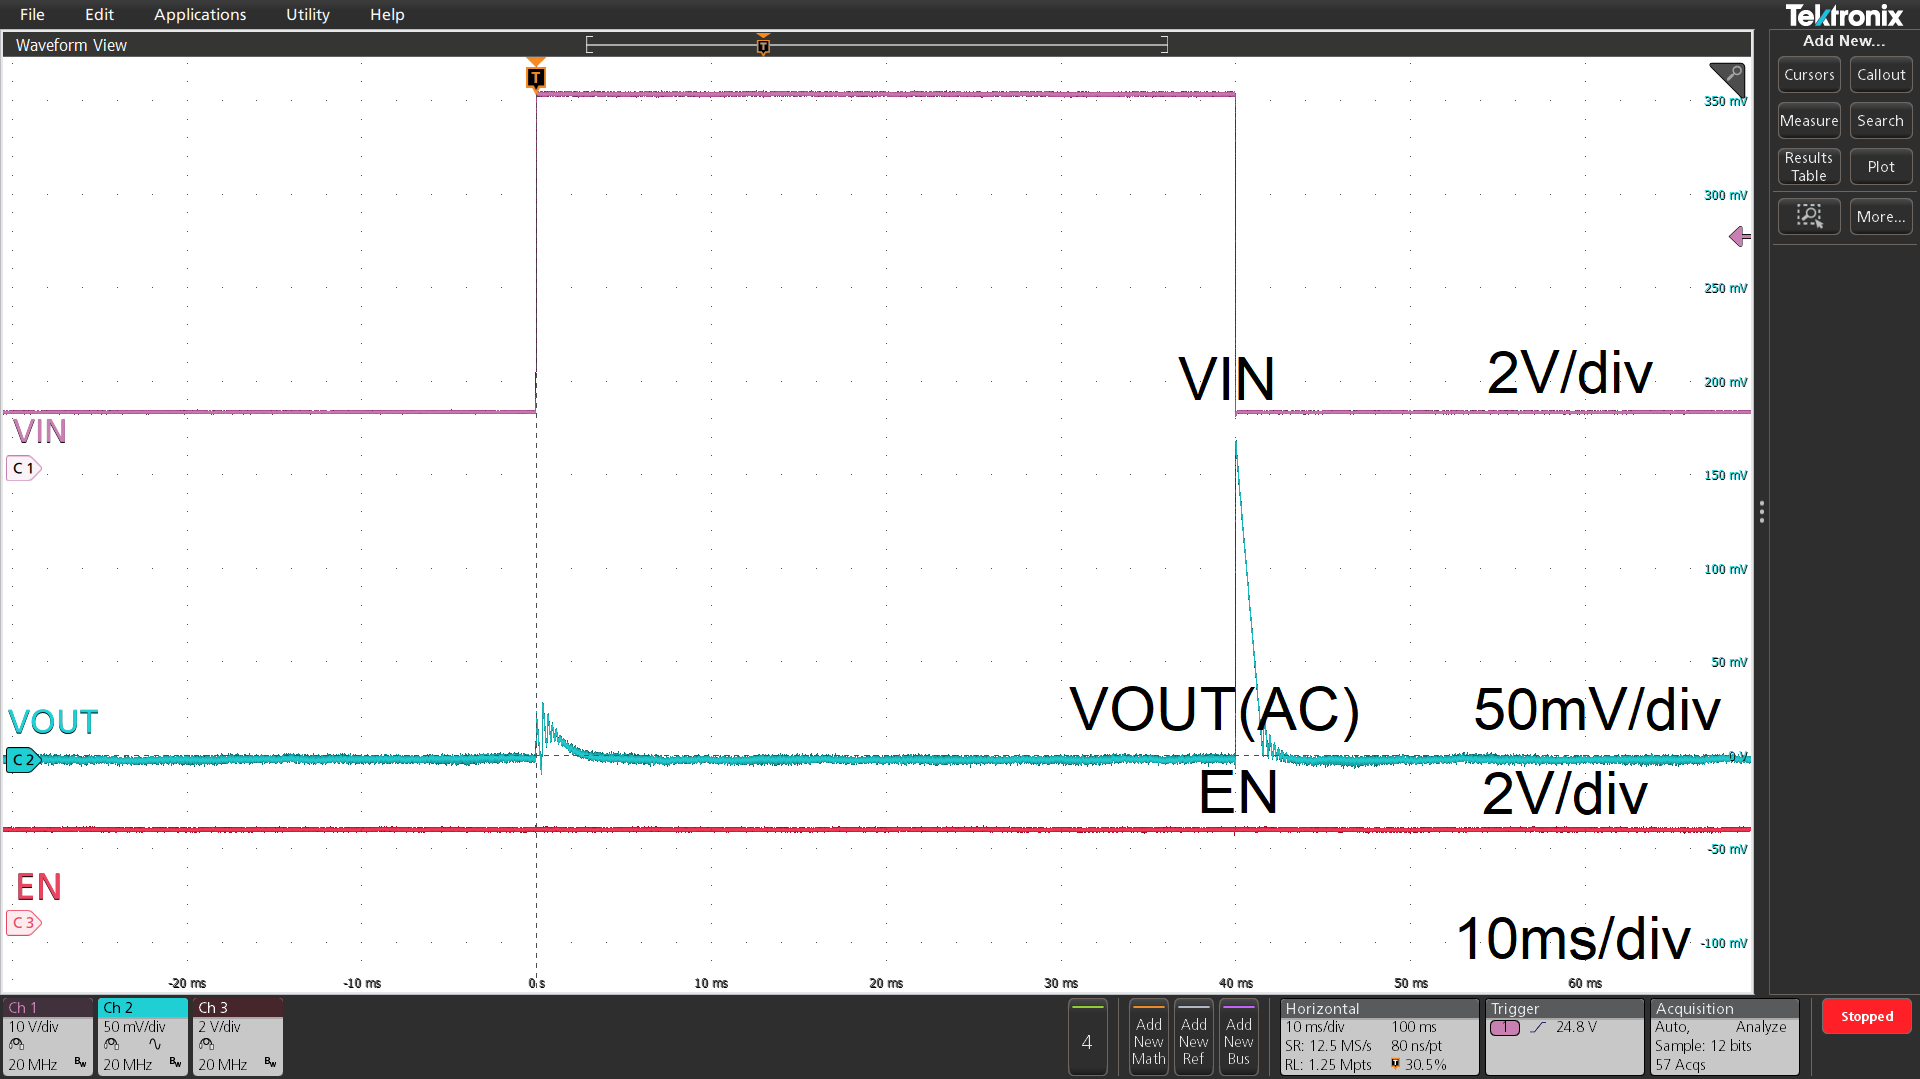Open the Utility menu
The image size is (1920, 1079).
[307, 14]
